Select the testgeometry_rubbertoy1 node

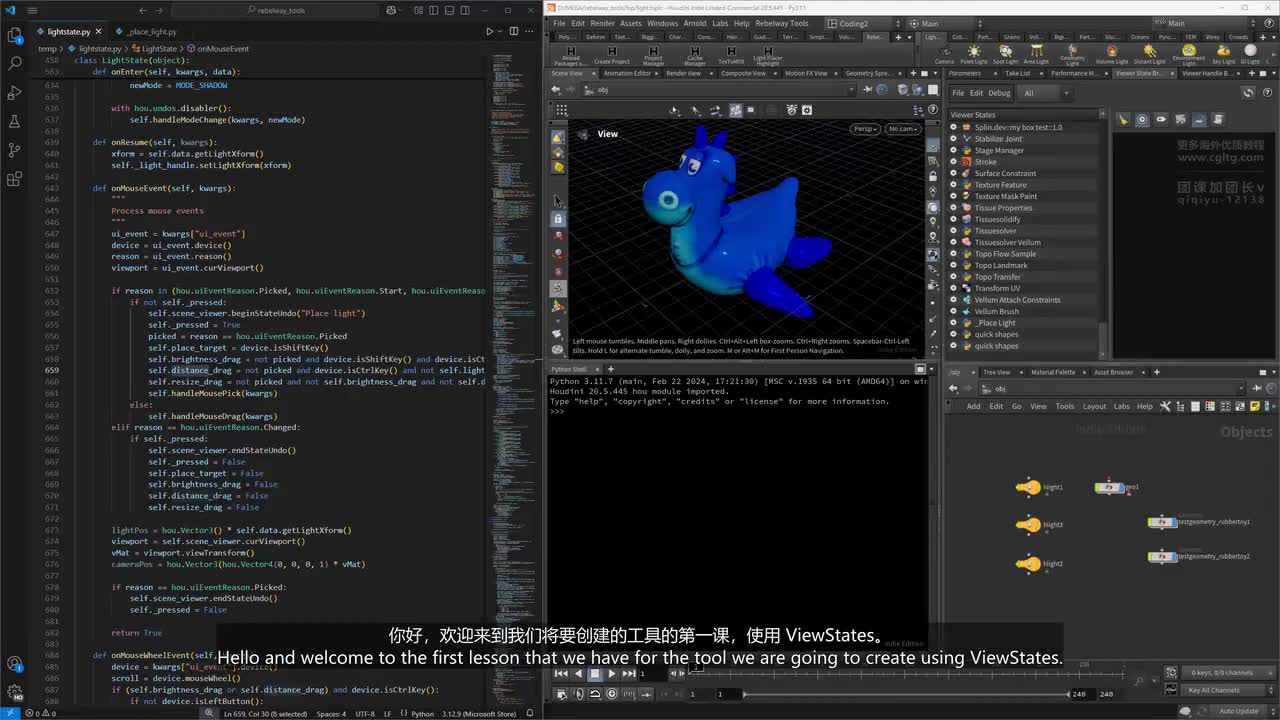click(x=1161, y=522)
